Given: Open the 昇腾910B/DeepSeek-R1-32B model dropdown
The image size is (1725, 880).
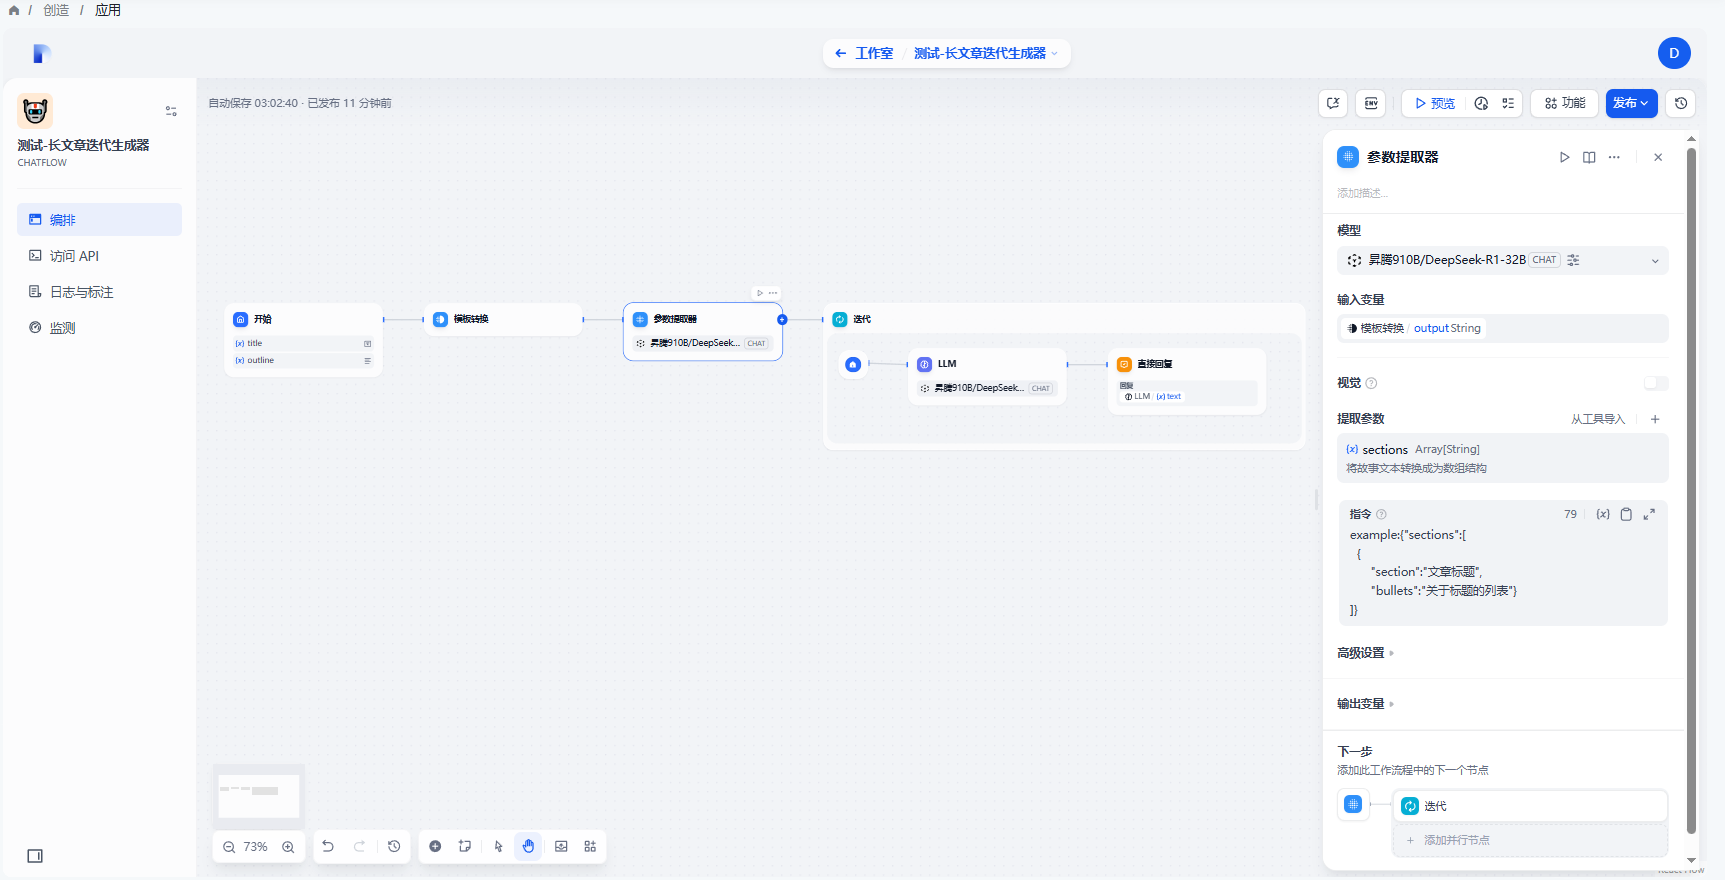Looking at the screenshot, I should (x=1502, y=260).
